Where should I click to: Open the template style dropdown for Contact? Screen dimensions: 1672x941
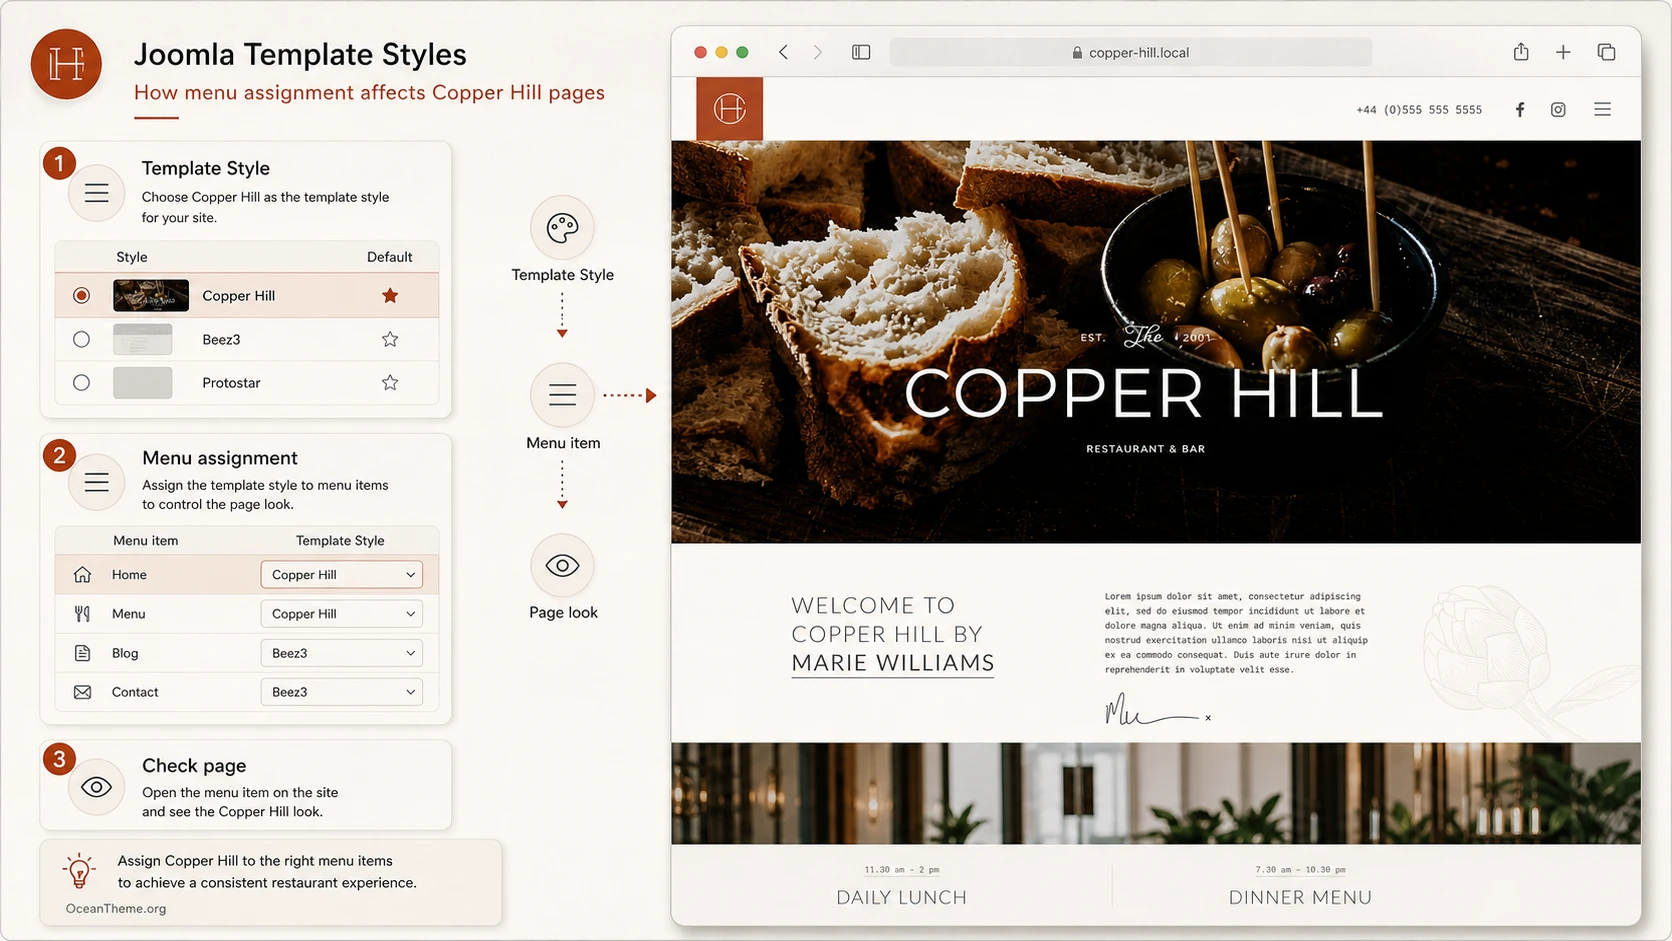coord(342,692)
